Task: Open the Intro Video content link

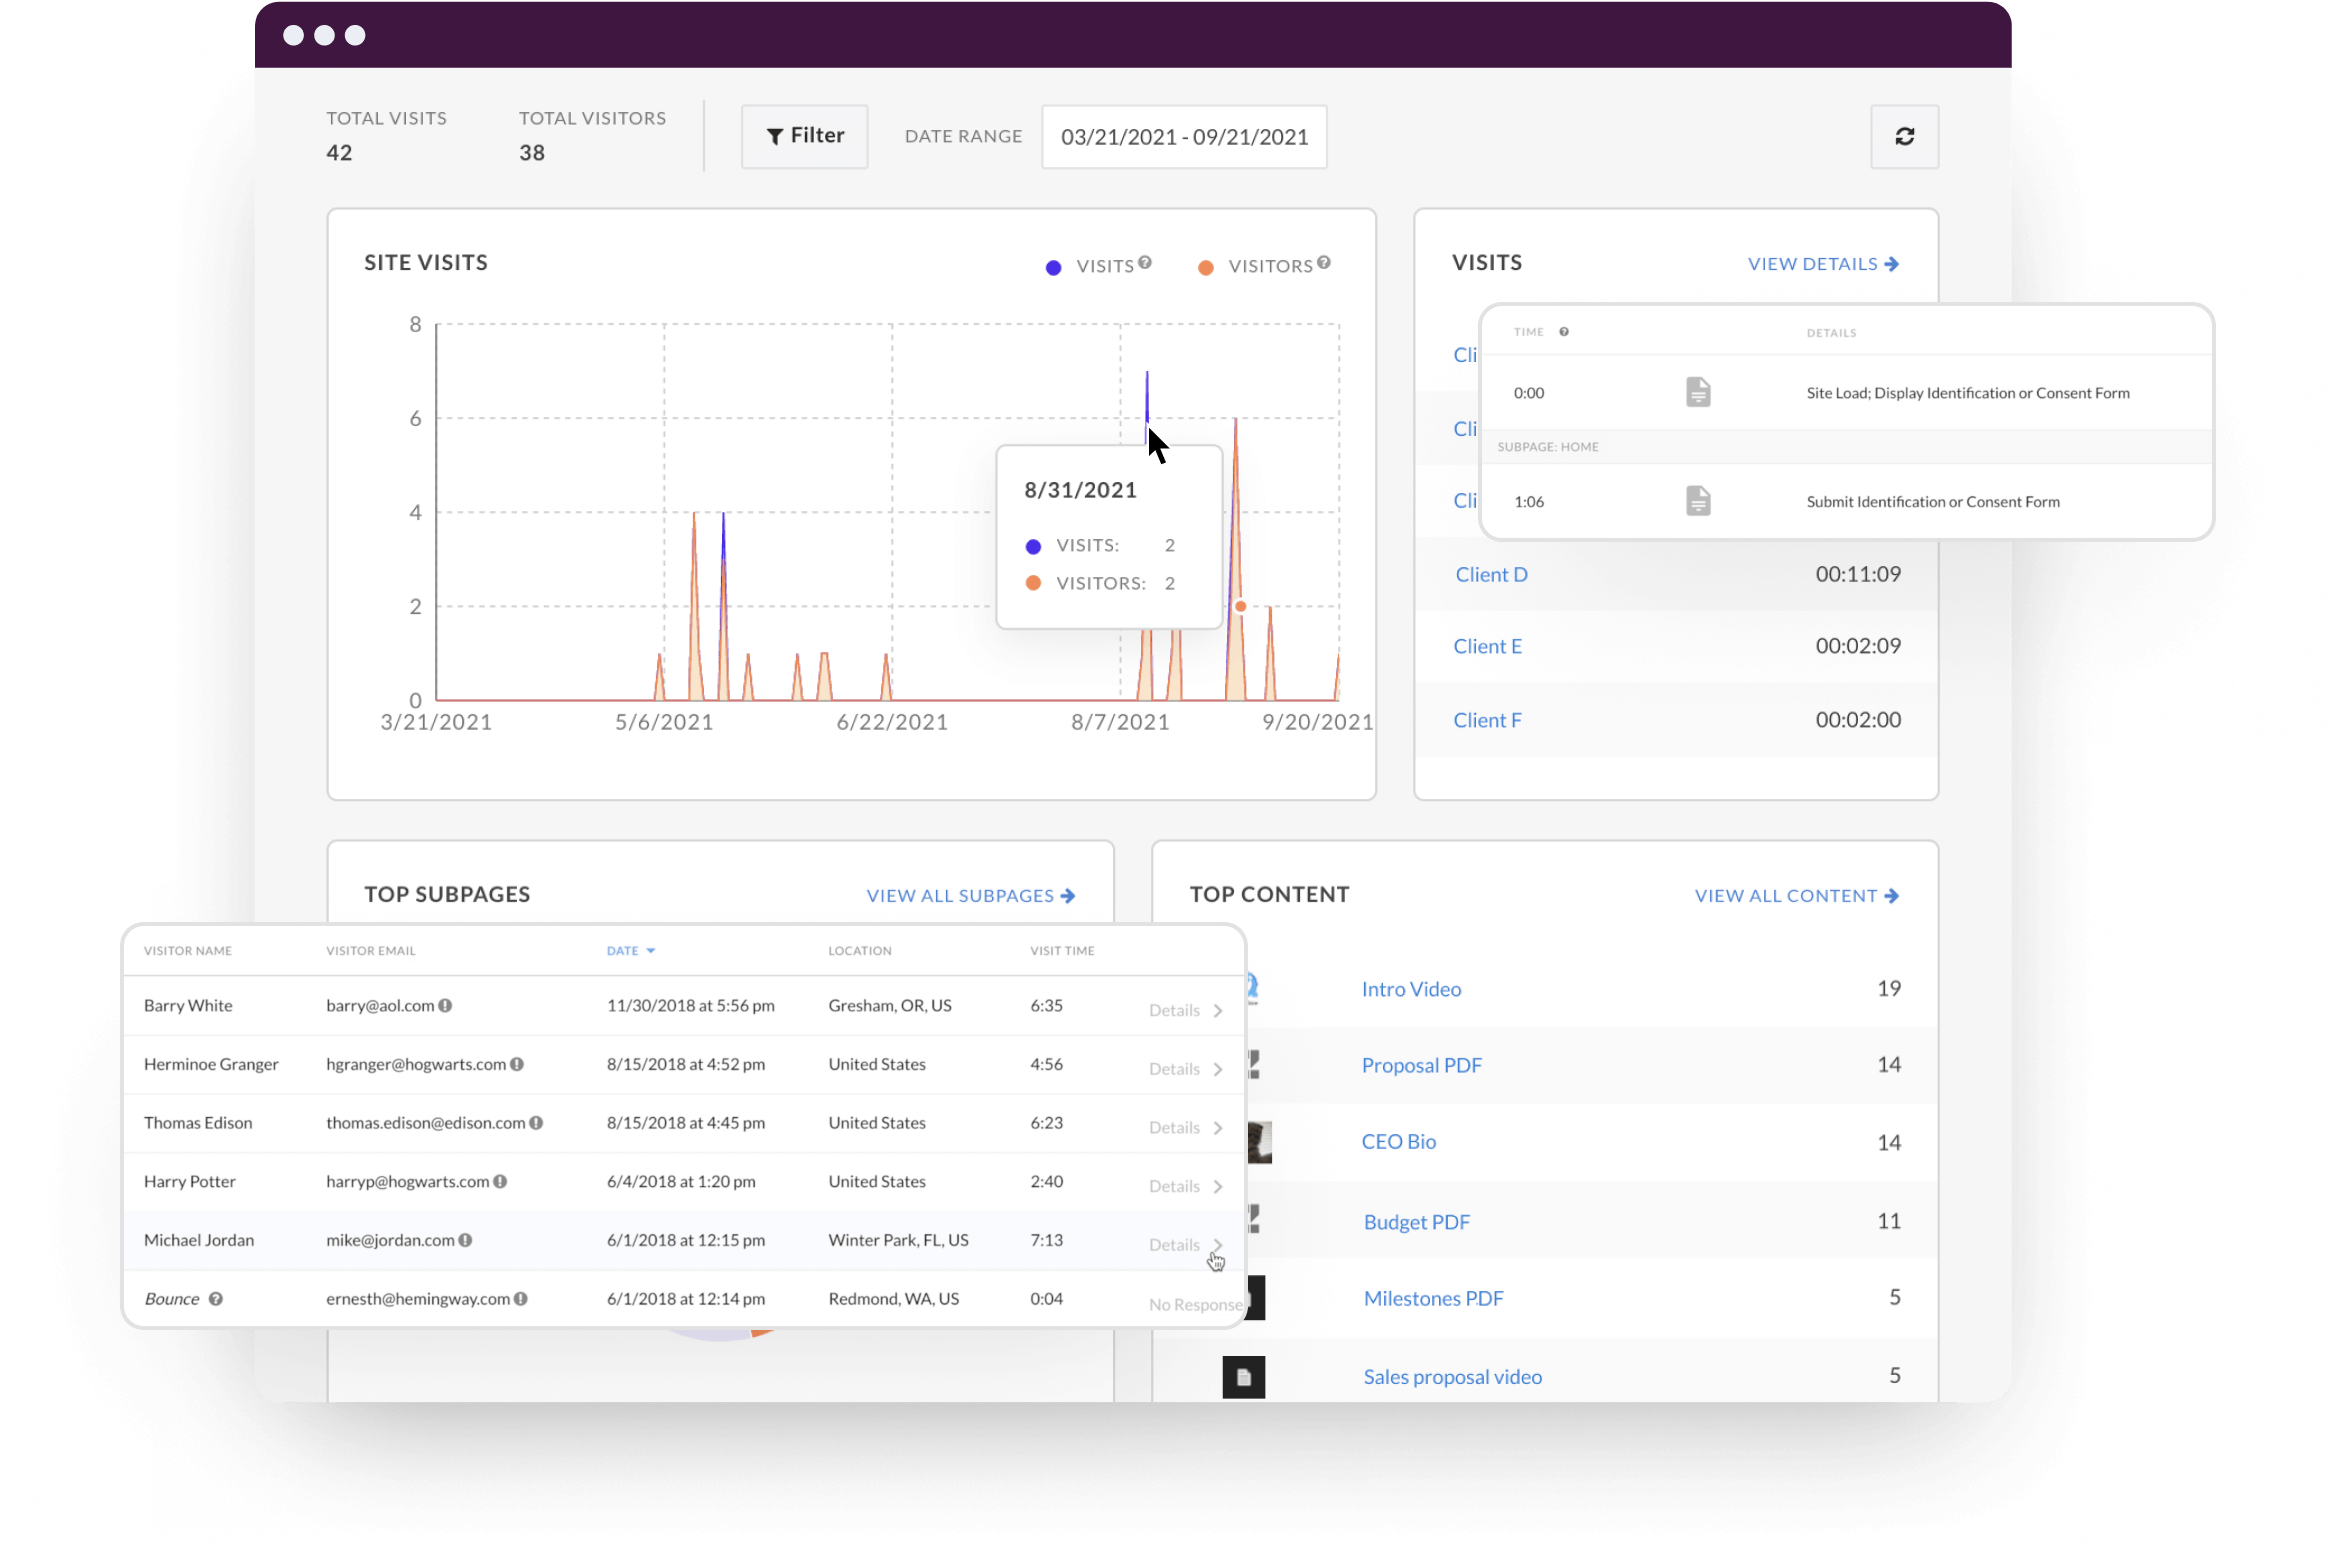Action: [1411, 989]
